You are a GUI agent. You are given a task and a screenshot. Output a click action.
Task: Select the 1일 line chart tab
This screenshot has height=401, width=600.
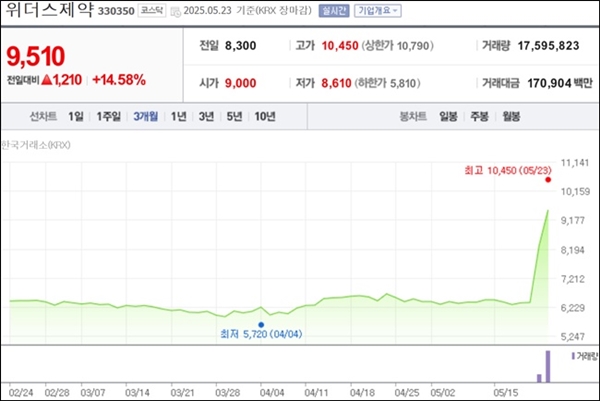[76, 116]
